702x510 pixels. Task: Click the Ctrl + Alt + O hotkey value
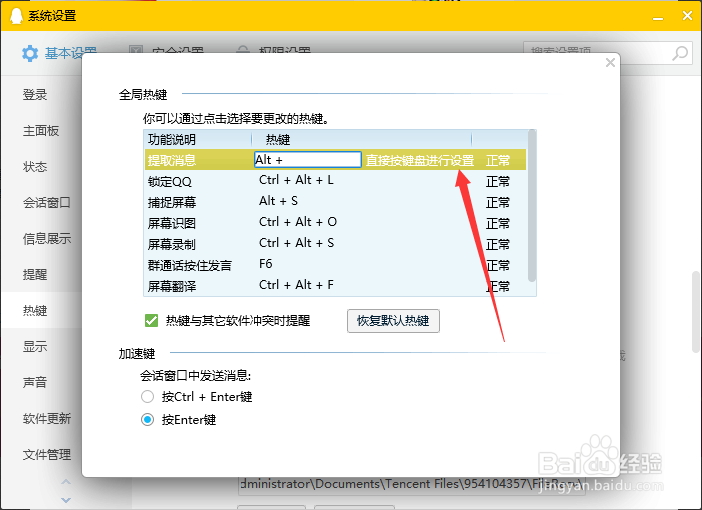point(298,222)
